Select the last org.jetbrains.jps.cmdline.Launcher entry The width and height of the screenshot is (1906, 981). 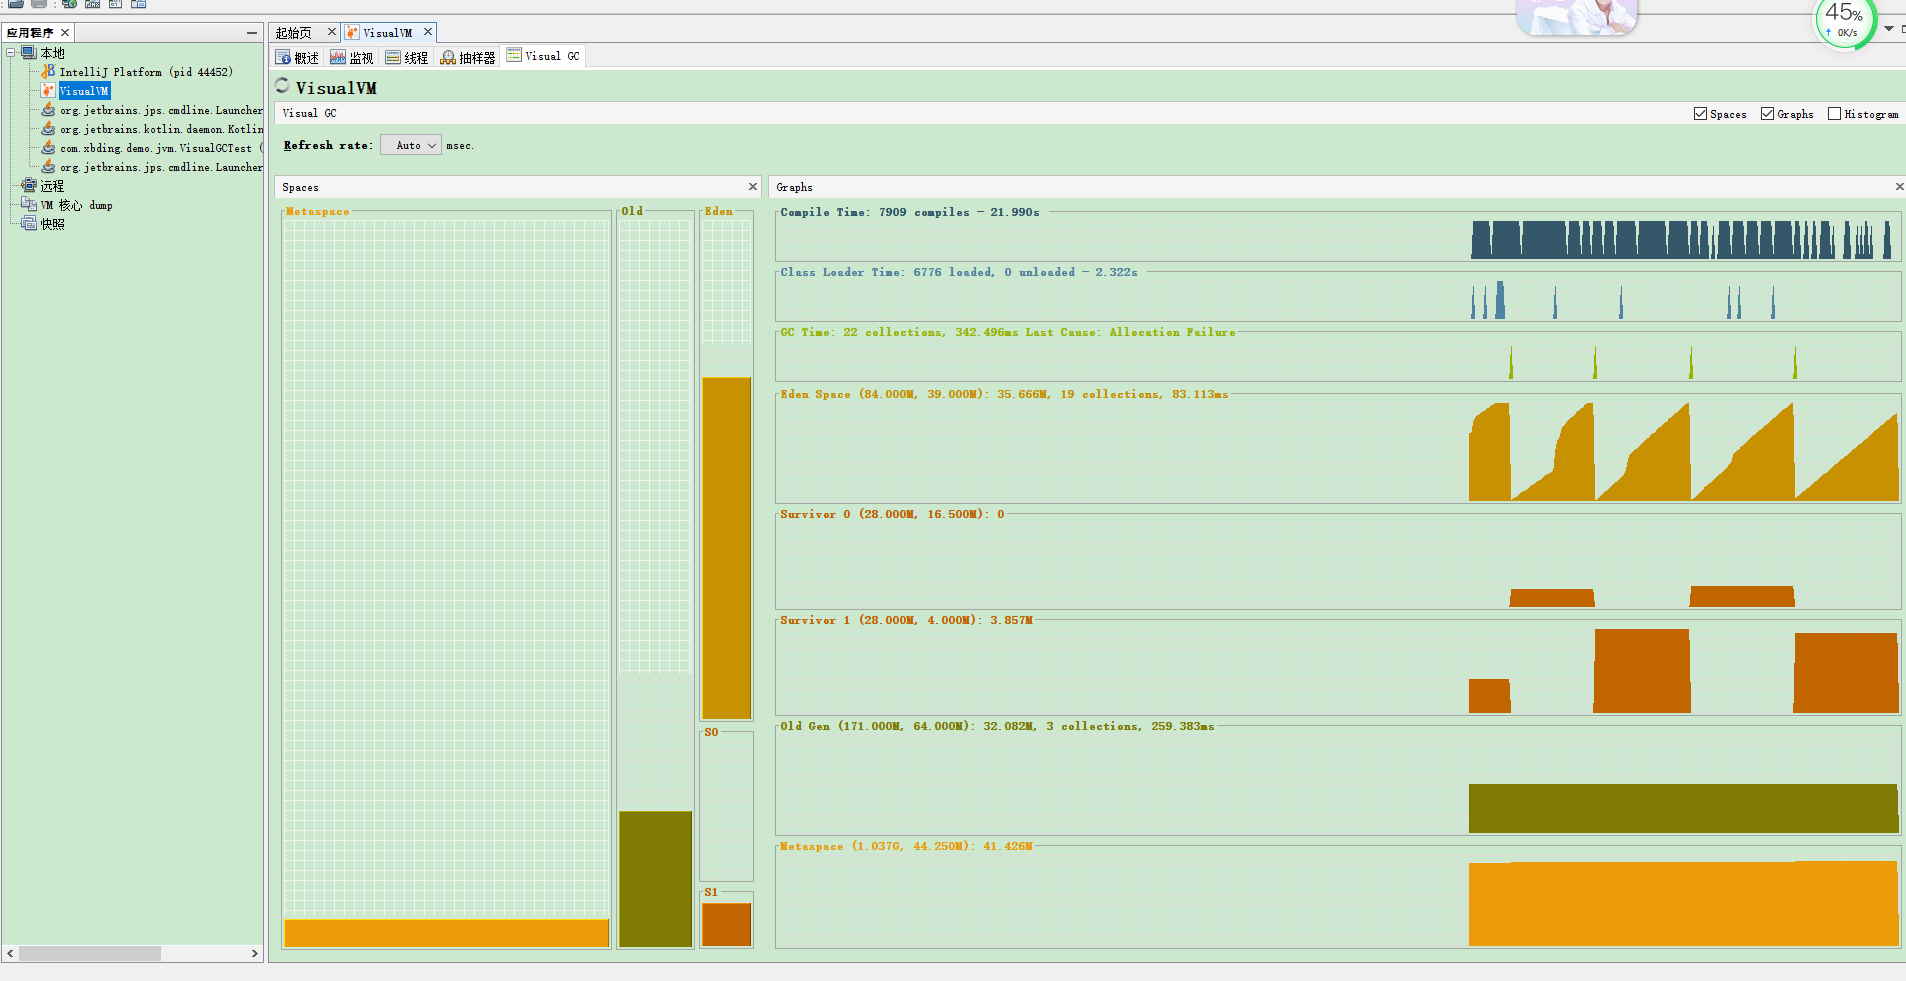click(x=161, y=167)
